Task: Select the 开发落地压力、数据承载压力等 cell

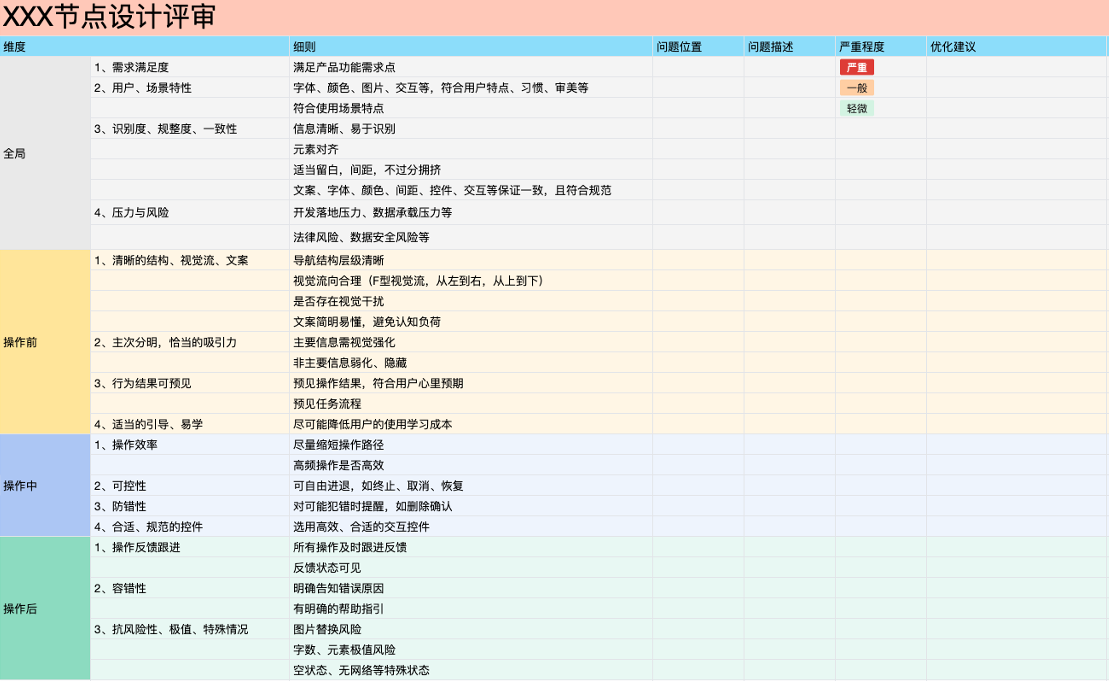Action: (x=471, y=212)
